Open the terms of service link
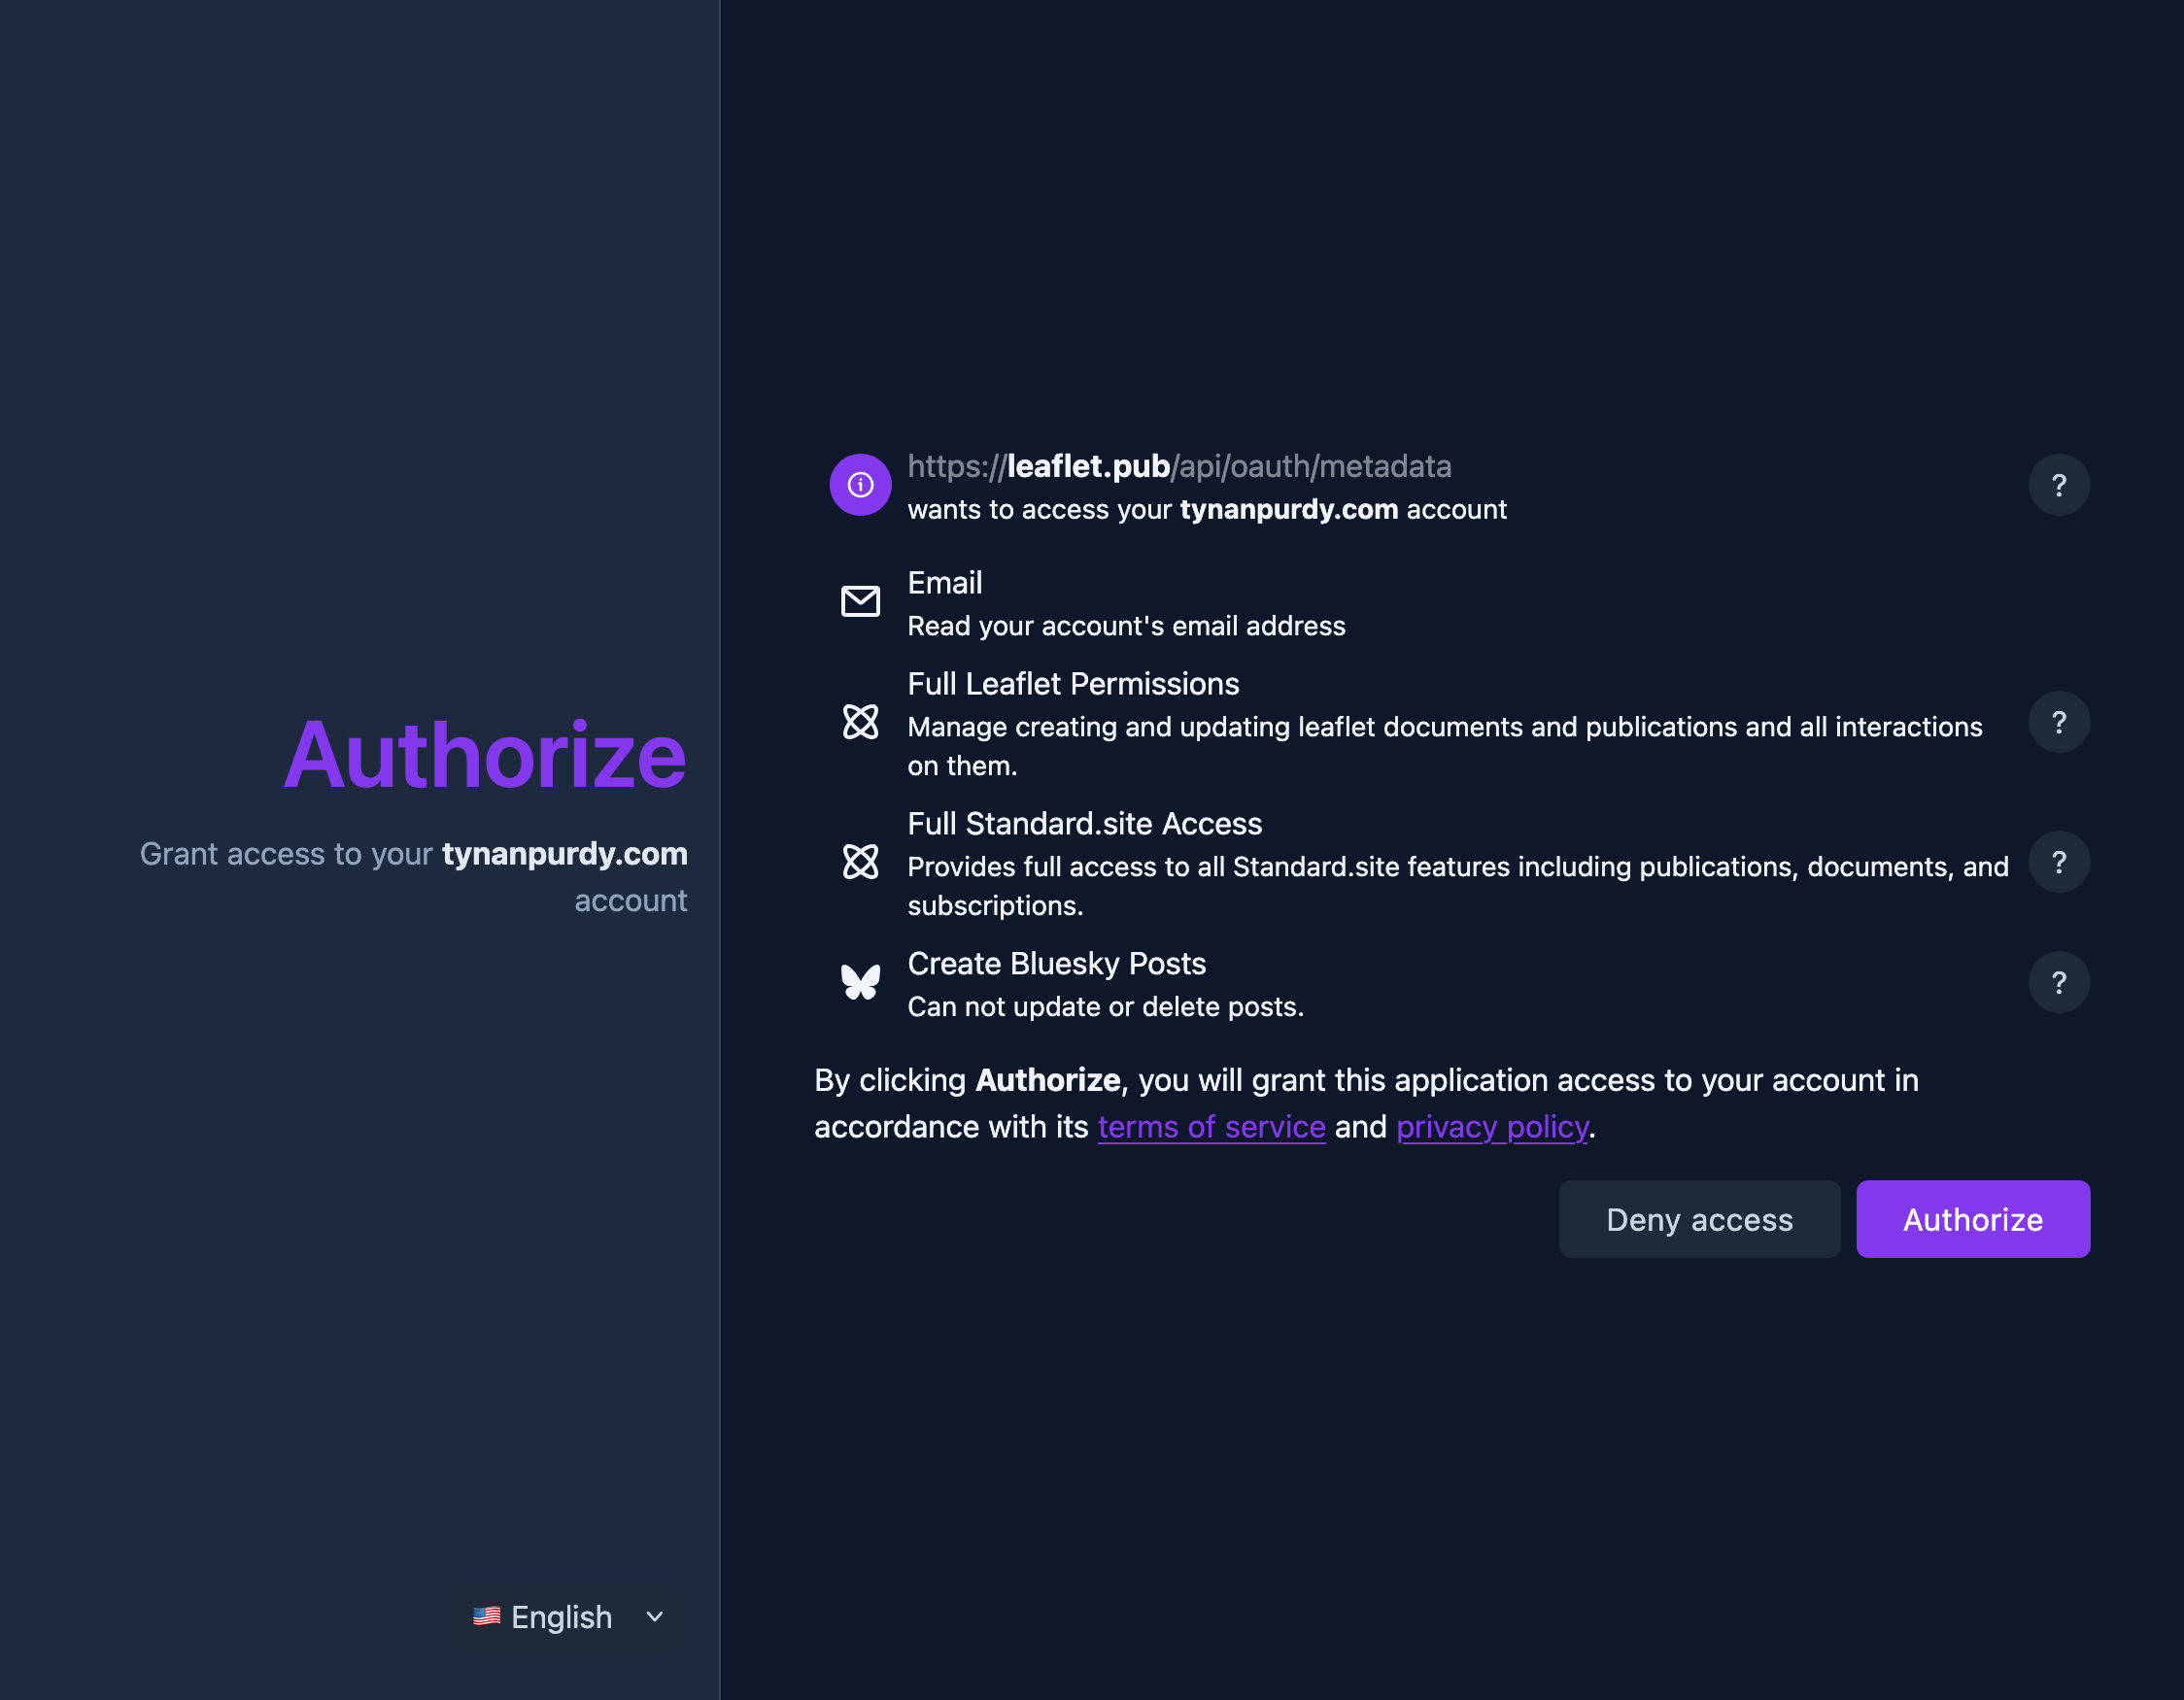This screenshot has height=1700, width=2184. (x=1211, y=1127)
